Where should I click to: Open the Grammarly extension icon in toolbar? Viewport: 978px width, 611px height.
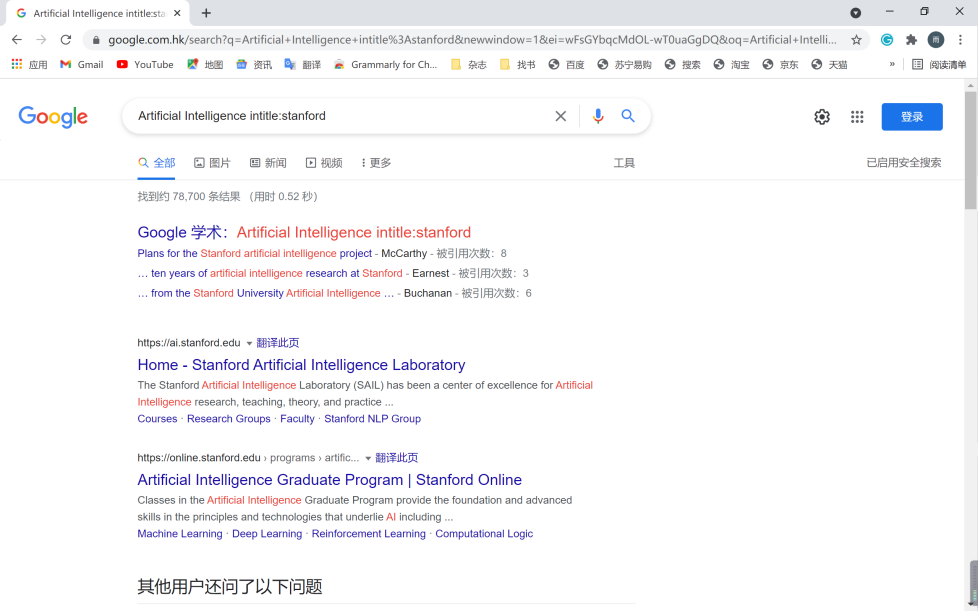(x=886, y=39)
